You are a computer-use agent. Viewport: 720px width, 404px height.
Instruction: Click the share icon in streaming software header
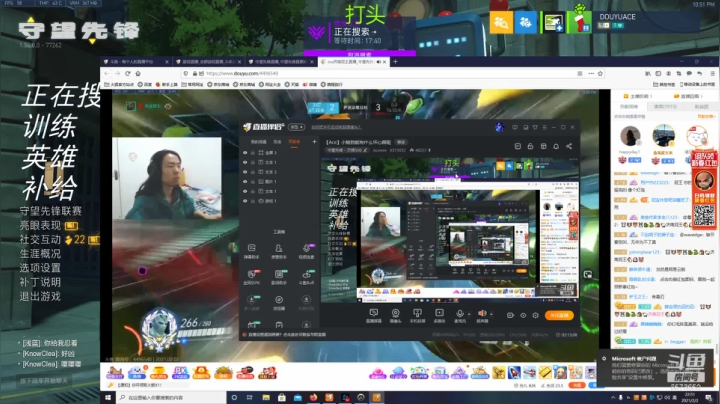coord(569,146)
